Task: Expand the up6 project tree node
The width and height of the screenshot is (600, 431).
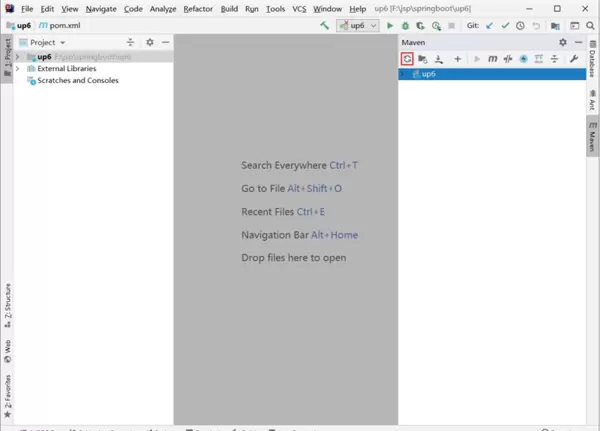Action: tap(17, 57)
